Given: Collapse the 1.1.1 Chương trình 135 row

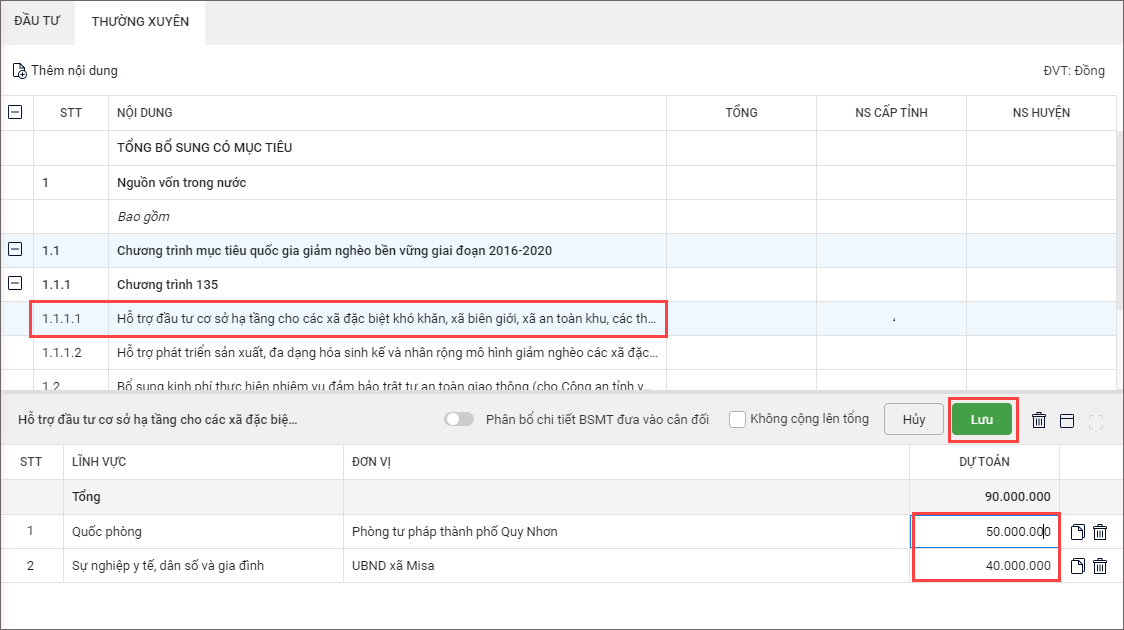Looking at the screenshot, I should pyautogui.click(x=16, y=284).
